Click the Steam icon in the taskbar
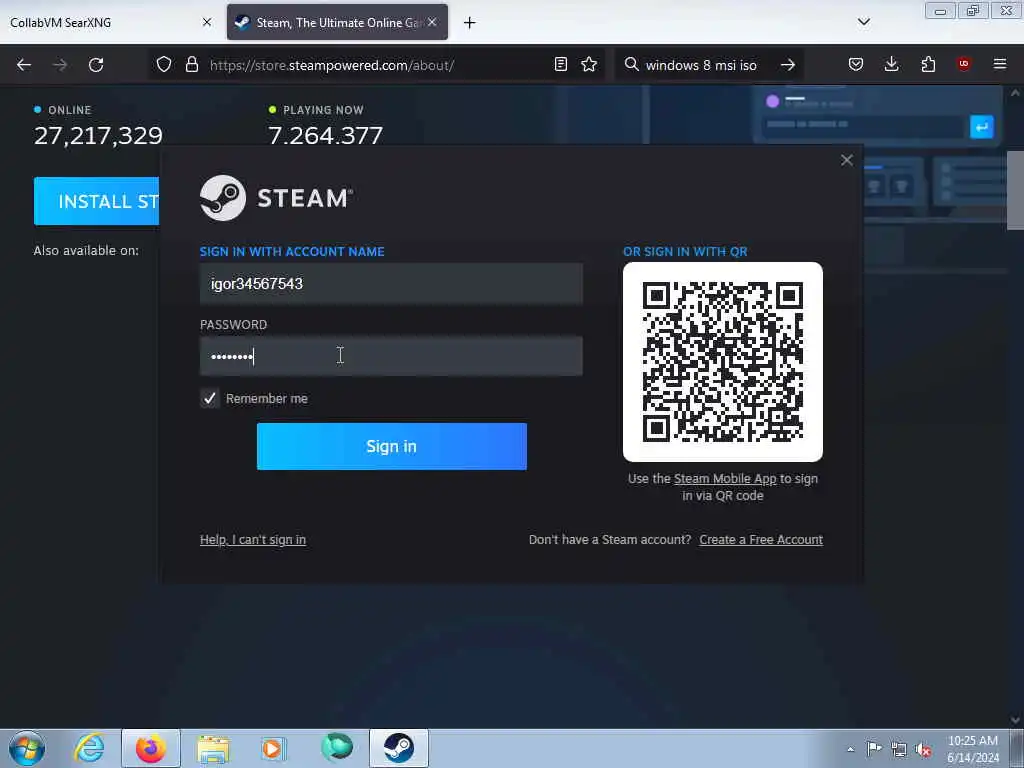The height and width of the screenshot is (768, 1024). pyautogui.click(x=398, y=748)
